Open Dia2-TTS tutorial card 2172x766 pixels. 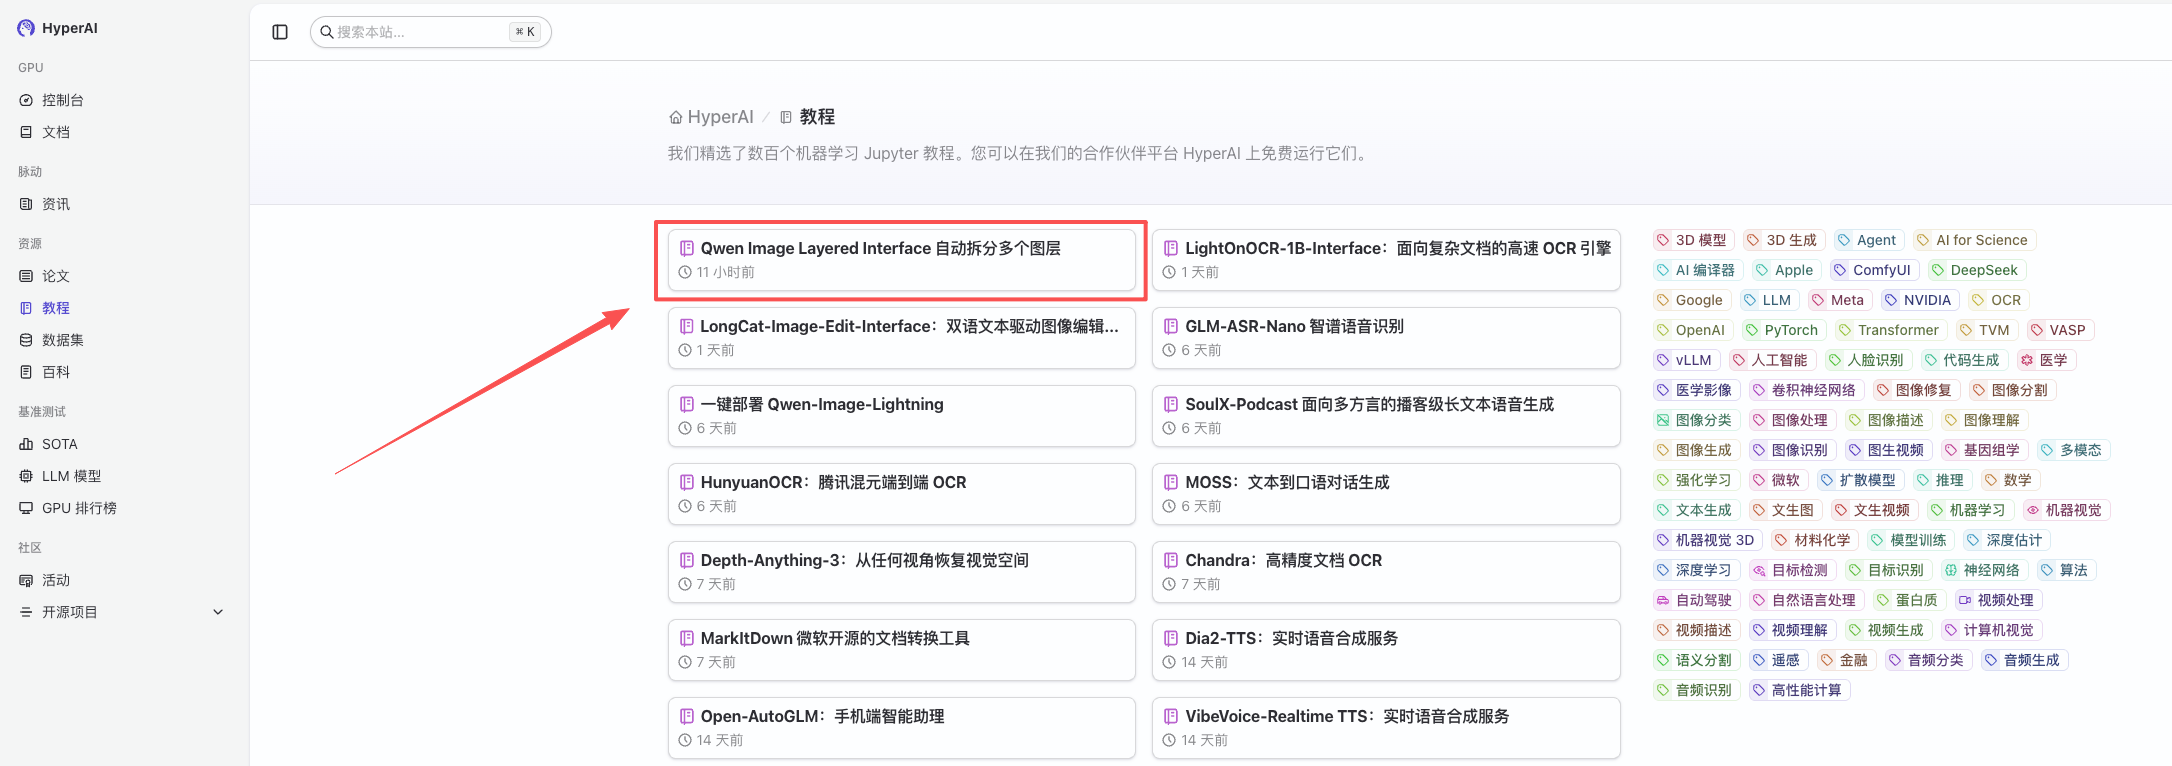coord(1386,650)
